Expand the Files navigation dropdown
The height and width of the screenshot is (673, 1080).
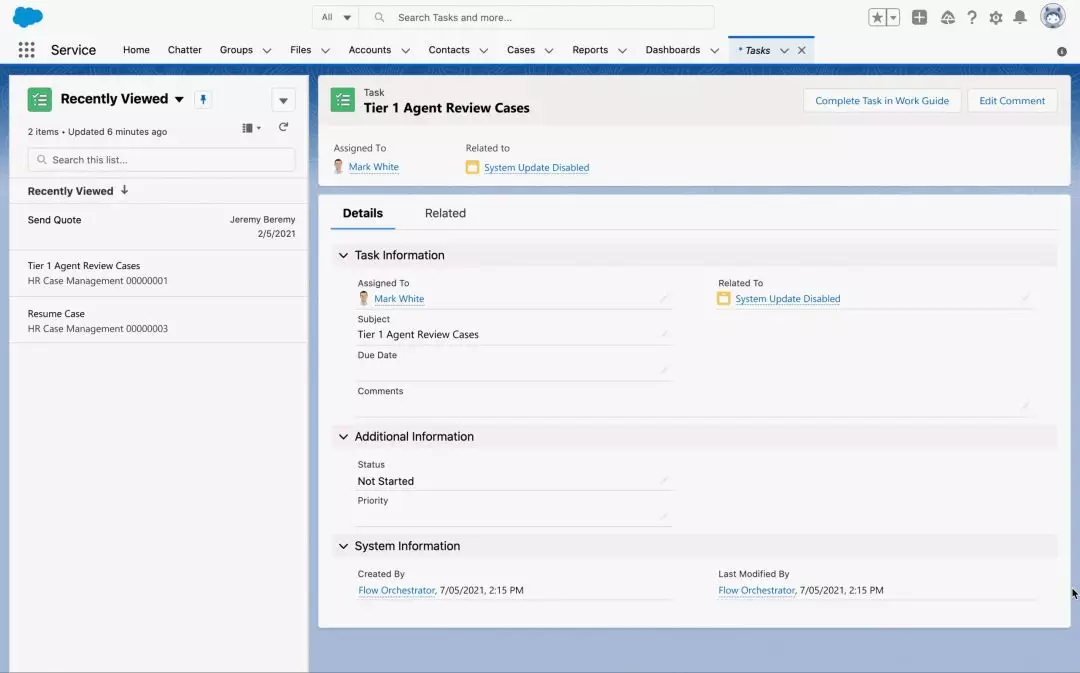tap(325, 50)
